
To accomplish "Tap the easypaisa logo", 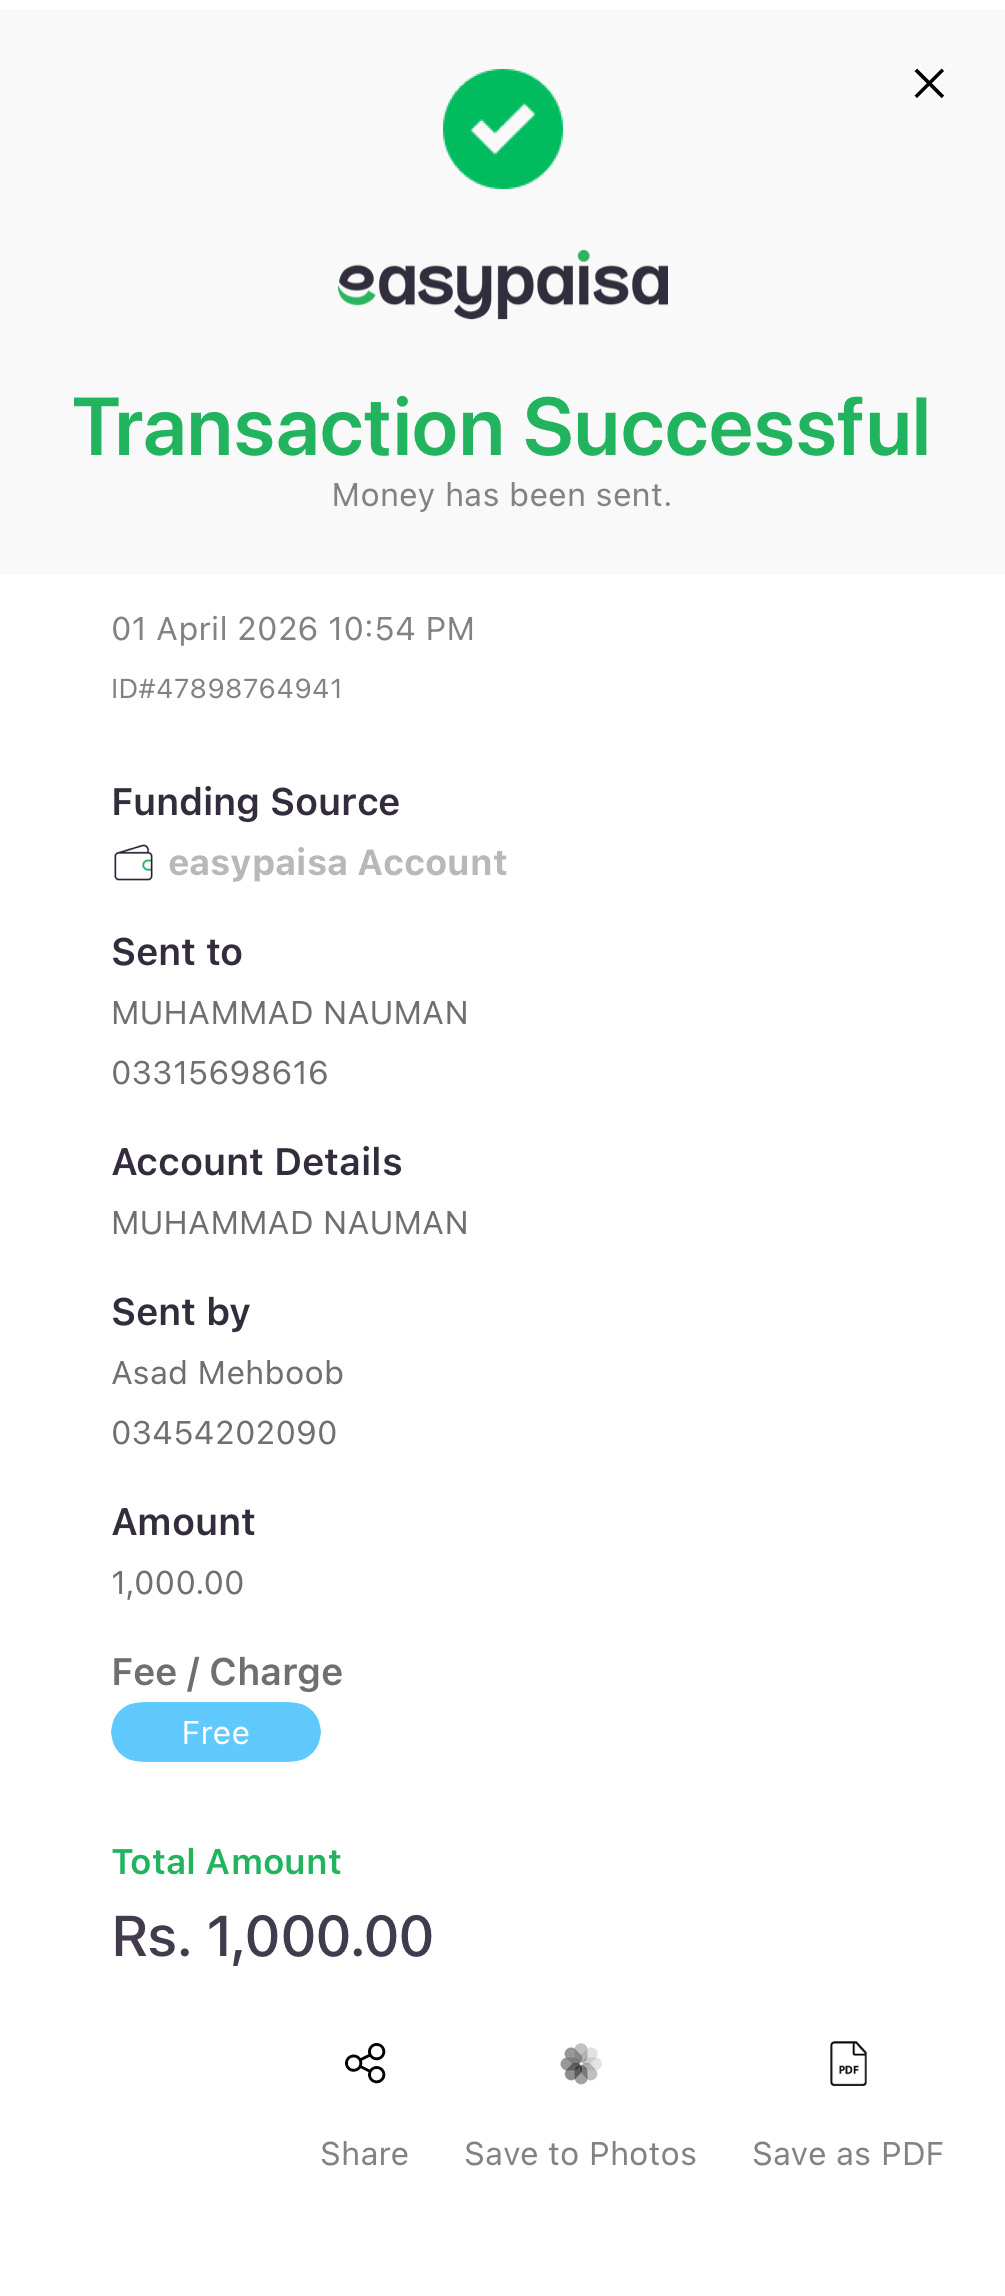I will click(503, 284).
